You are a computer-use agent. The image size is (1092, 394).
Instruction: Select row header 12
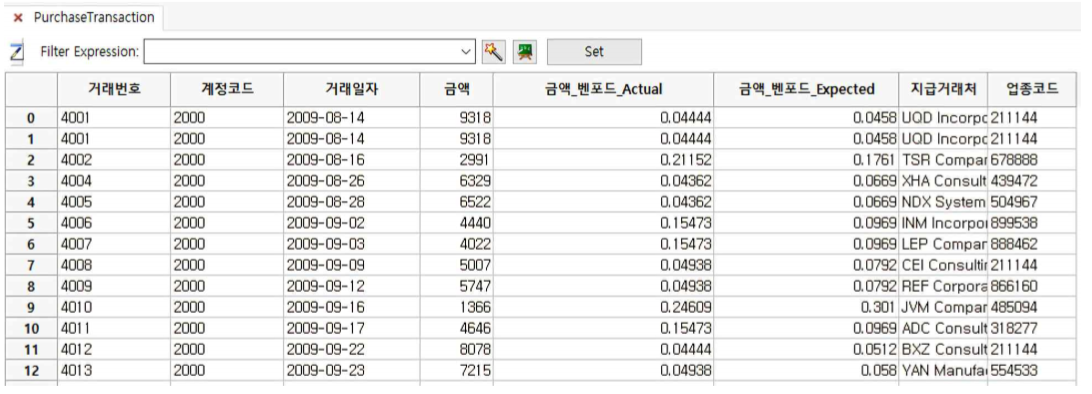tap(31, 370)
